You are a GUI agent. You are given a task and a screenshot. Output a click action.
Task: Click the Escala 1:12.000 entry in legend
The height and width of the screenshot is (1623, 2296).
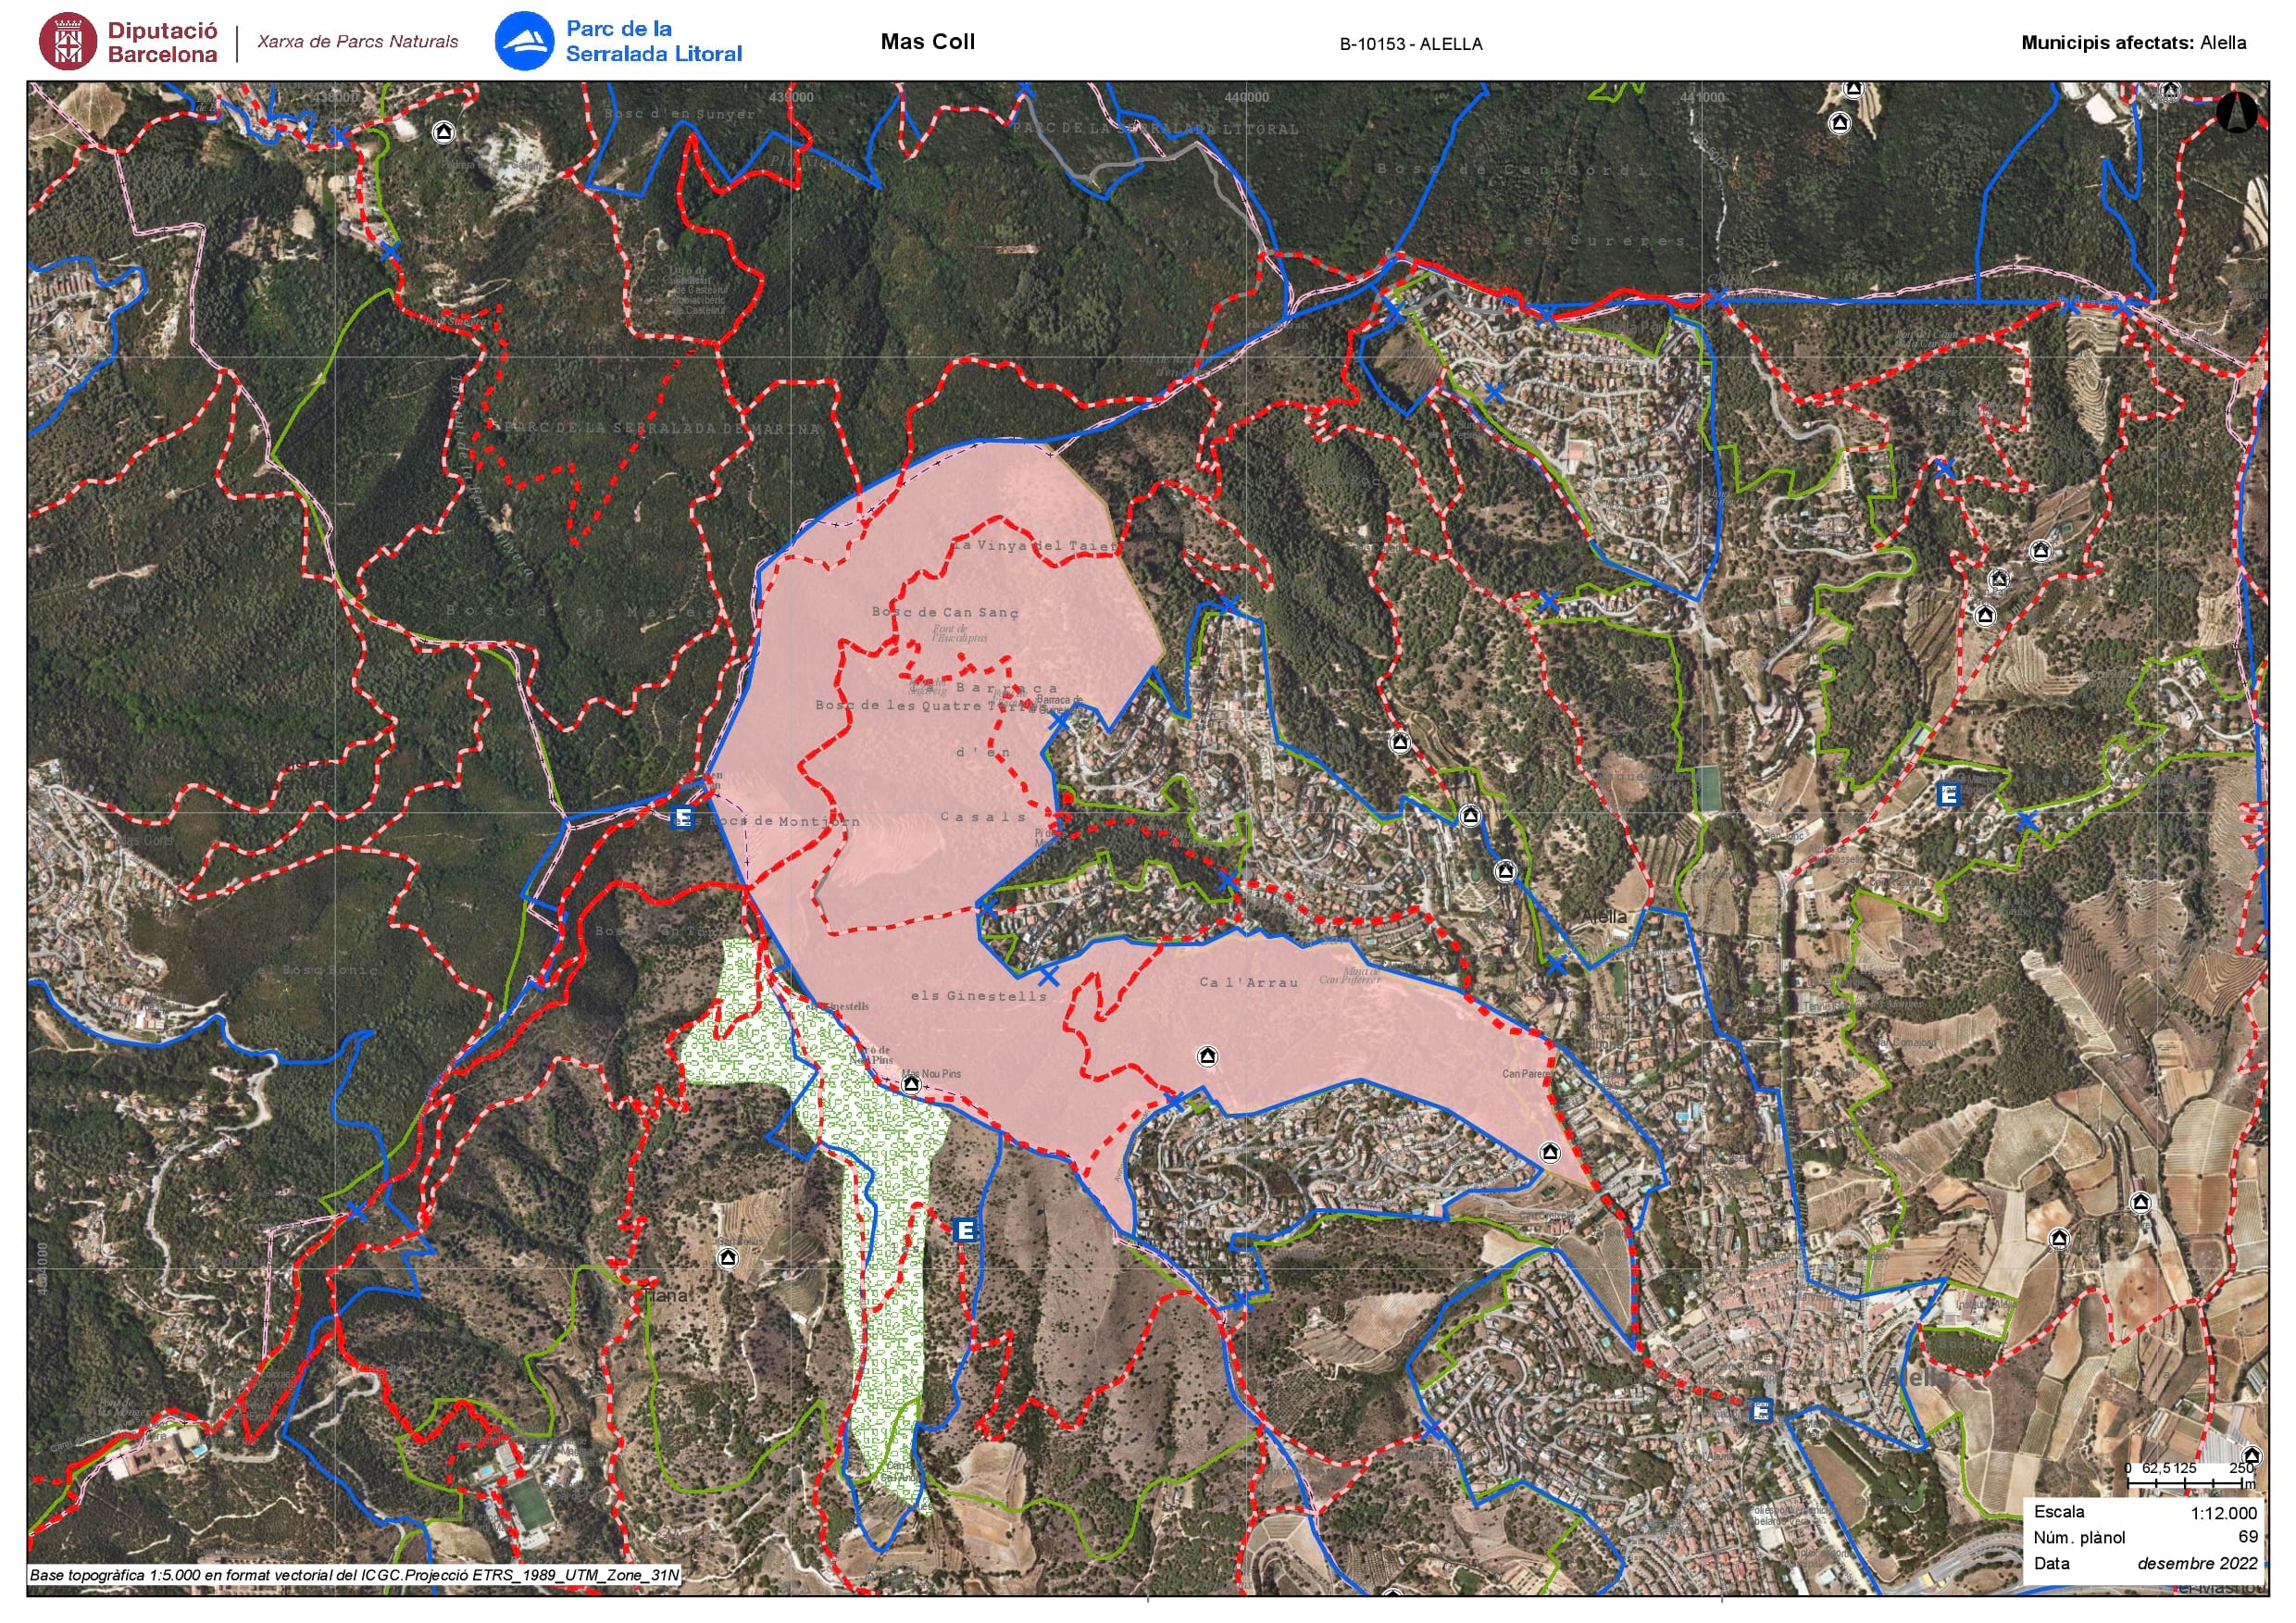[x=2144, y=1512]
